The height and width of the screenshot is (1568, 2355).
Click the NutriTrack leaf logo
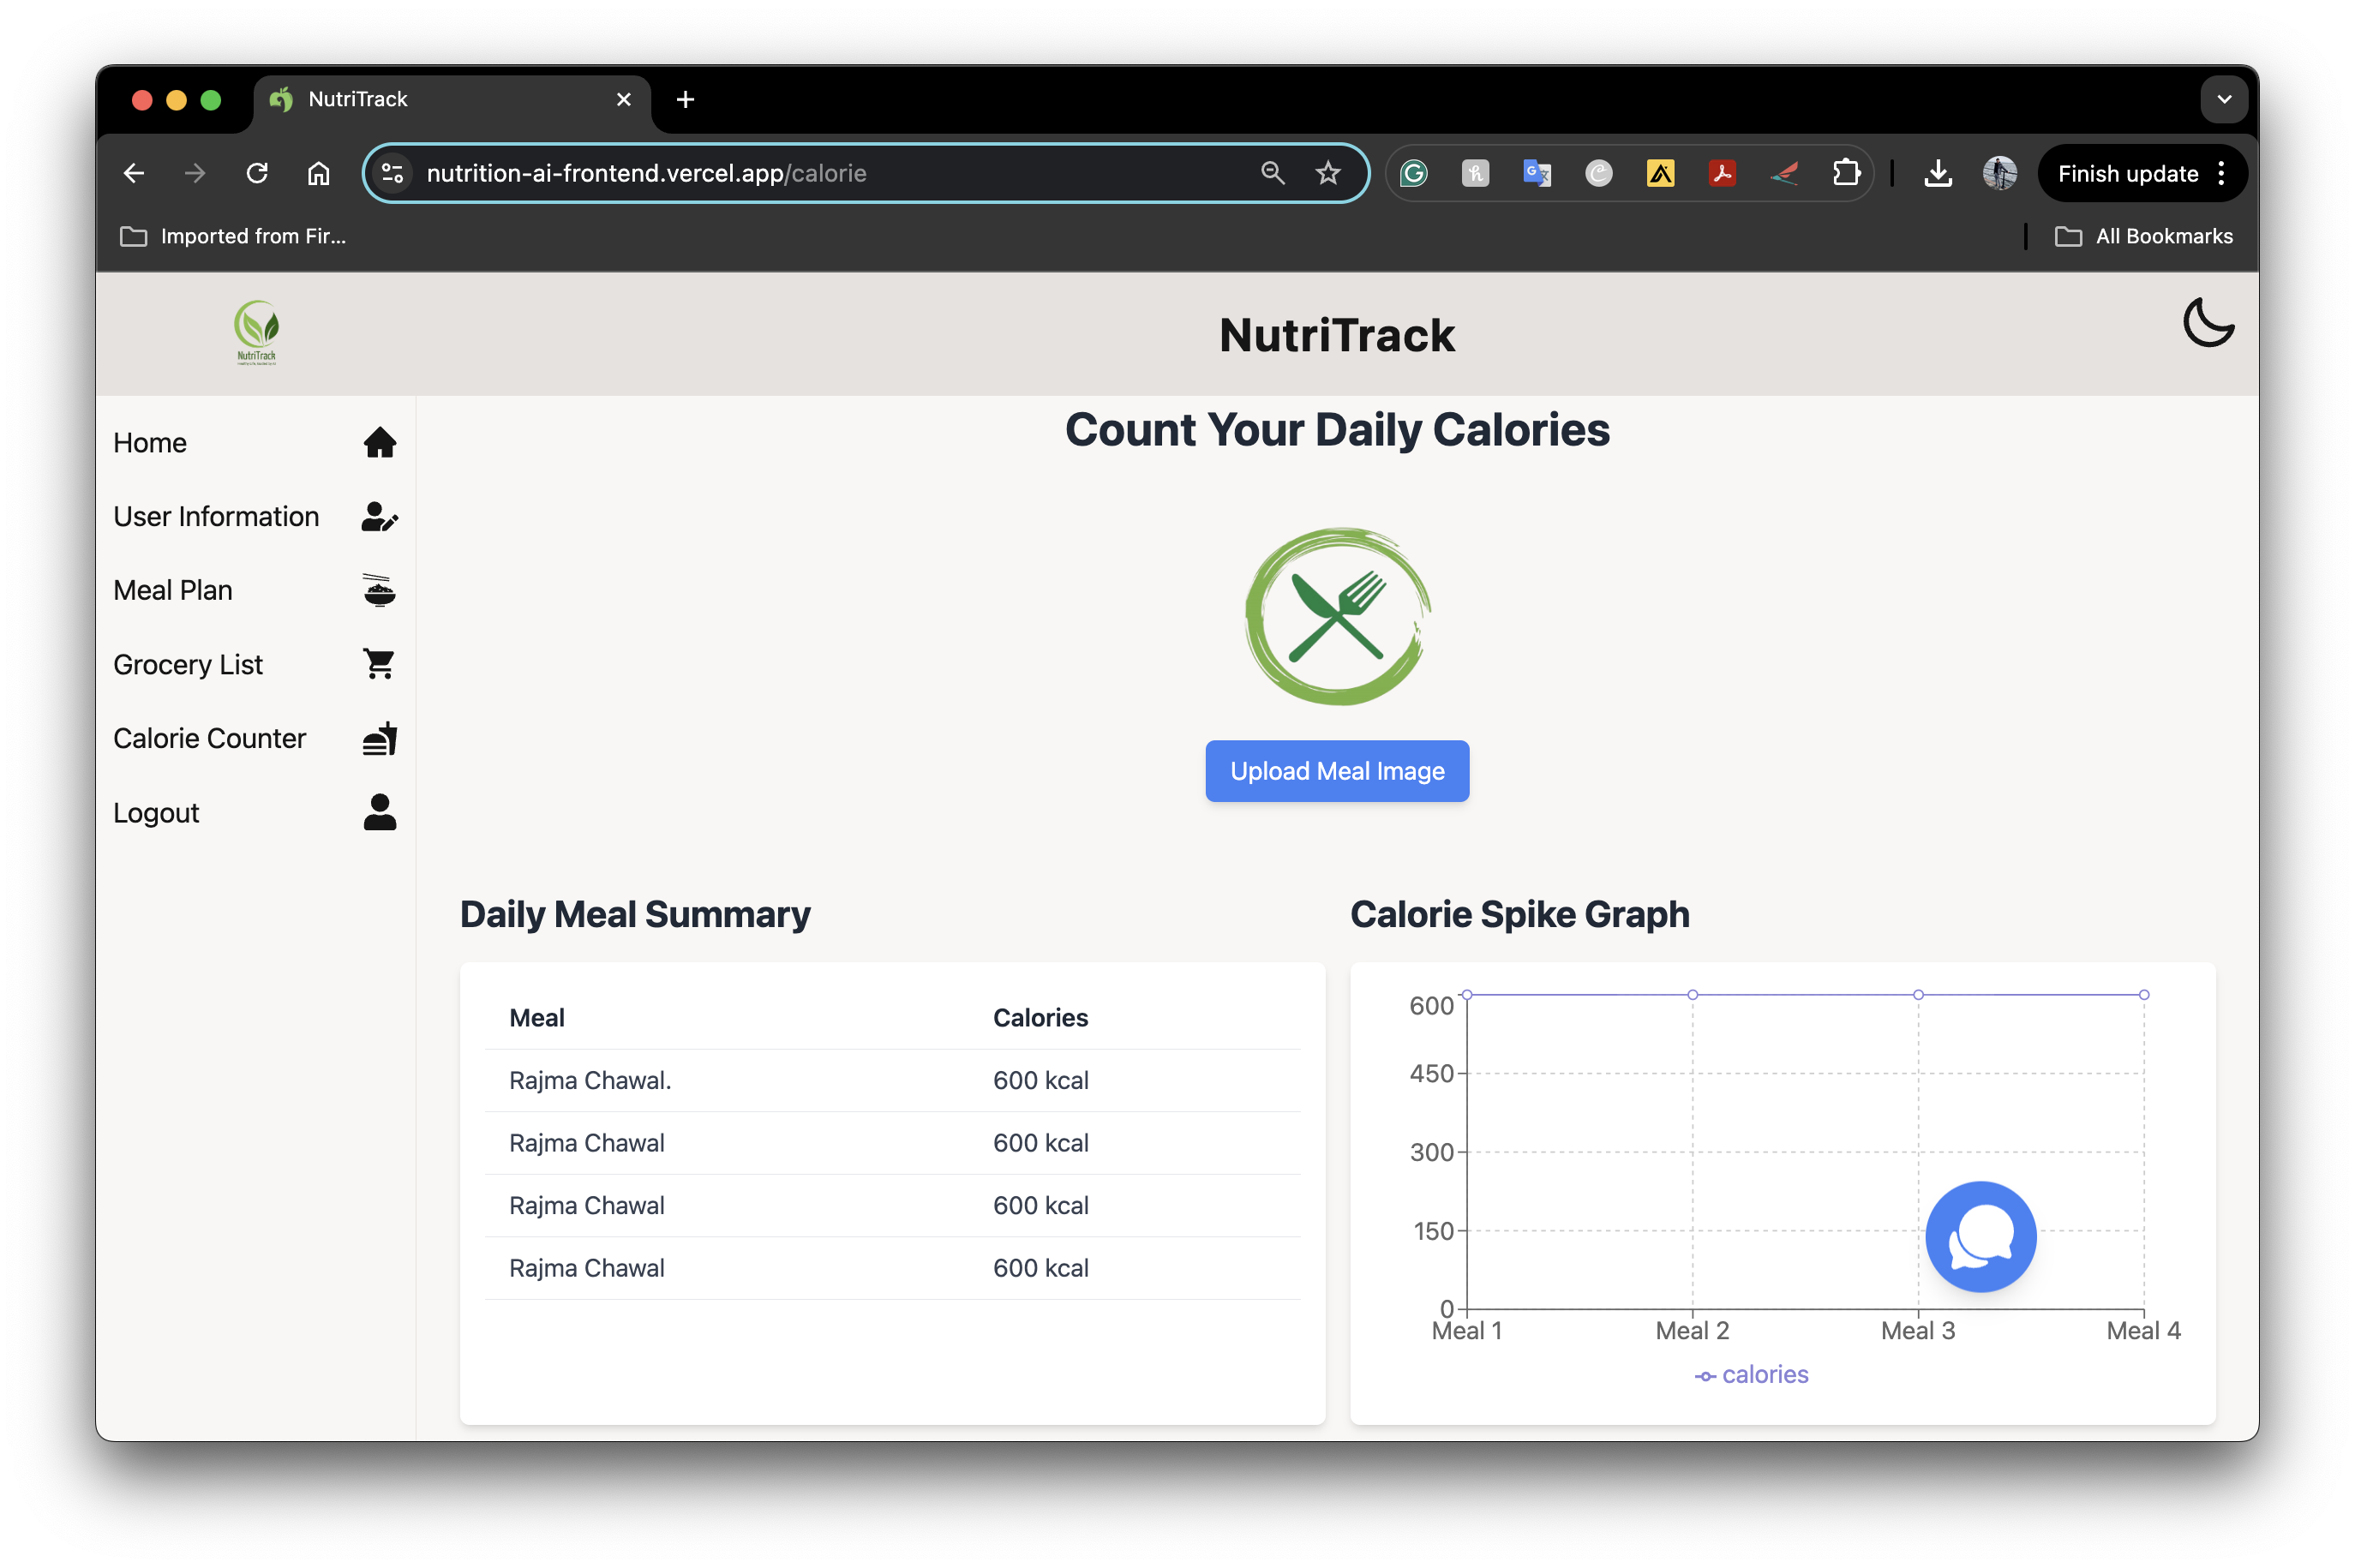[x=257, y=332]
